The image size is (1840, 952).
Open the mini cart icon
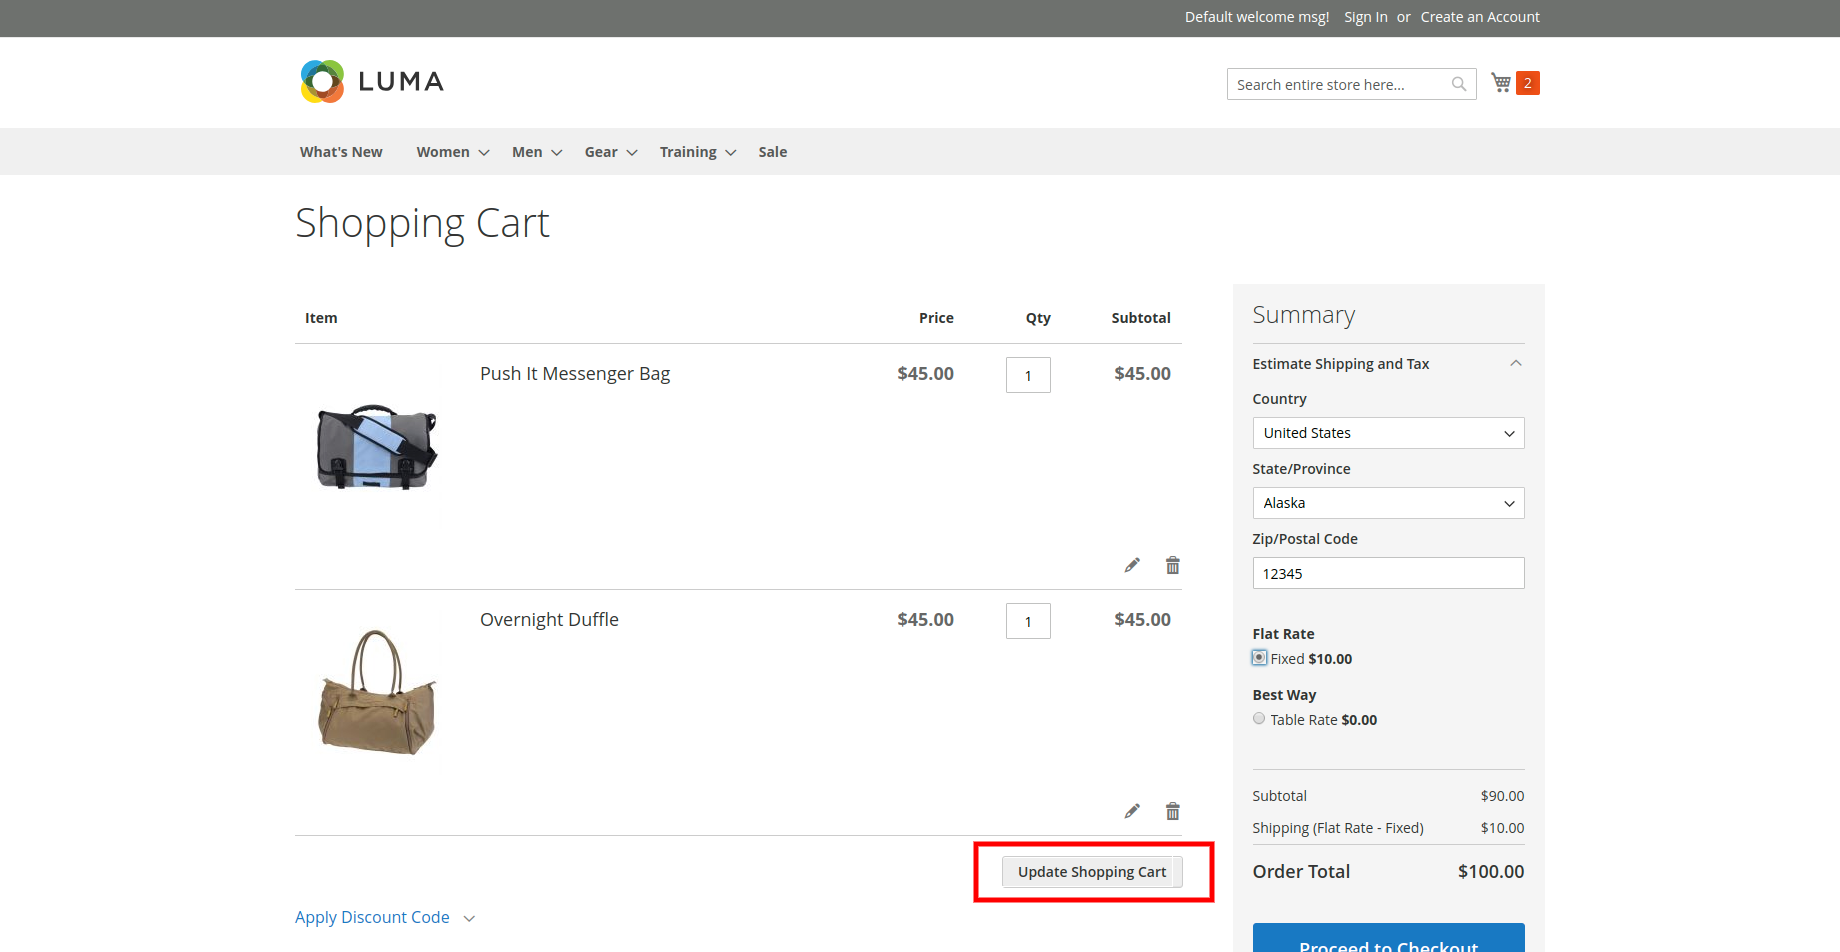[1500, 82]
